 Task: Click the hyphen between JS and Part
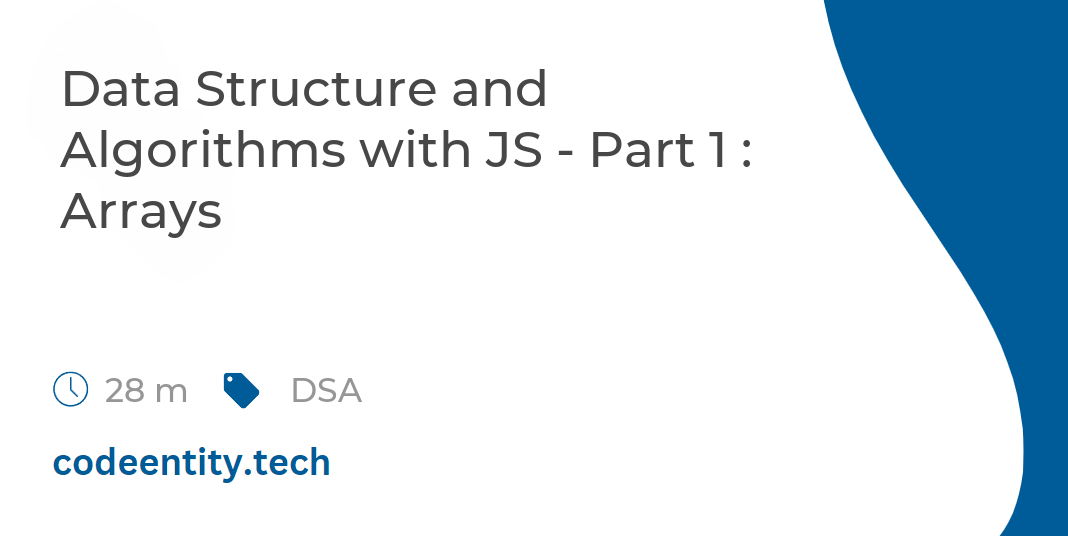coord(567,155)
